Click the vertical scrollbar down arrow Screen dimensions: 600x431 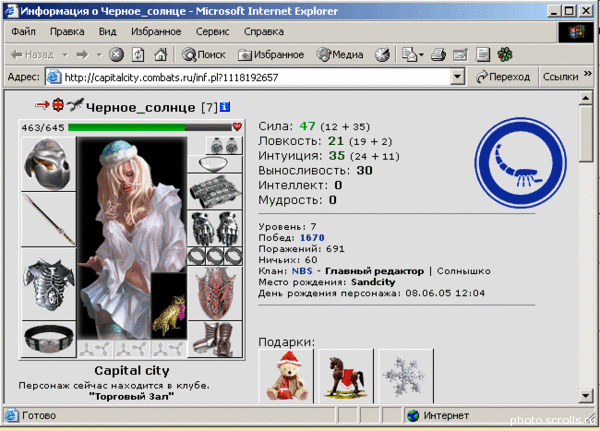pyautogui.click(x=585, y=395)
